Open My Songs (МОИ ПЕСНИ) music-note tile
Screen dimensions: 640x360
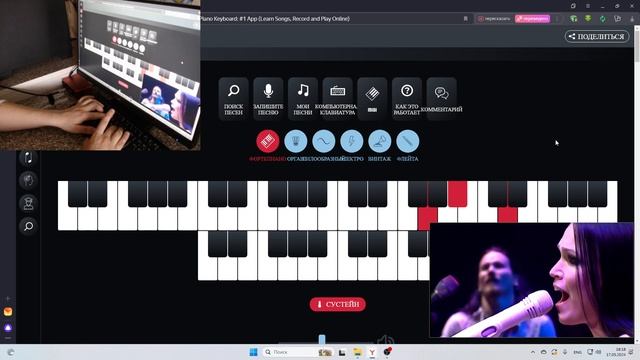(x=303, y=99)
